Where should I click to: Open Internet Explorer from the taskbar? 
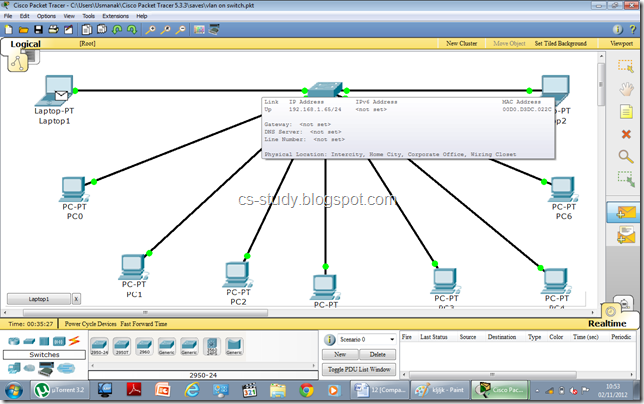tap(192, 390)
